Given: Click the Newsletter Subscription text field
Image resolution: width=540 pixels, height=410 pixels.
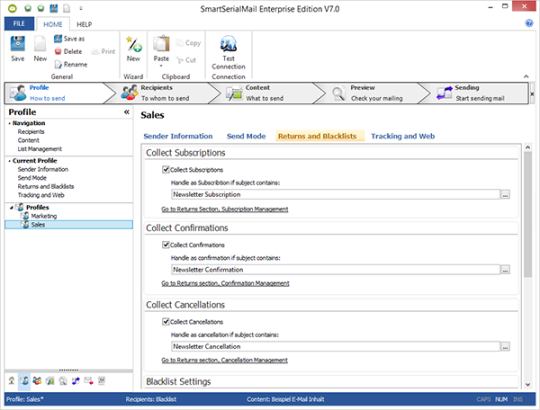Looking at the screenshot, I should [x=335, y=195].
